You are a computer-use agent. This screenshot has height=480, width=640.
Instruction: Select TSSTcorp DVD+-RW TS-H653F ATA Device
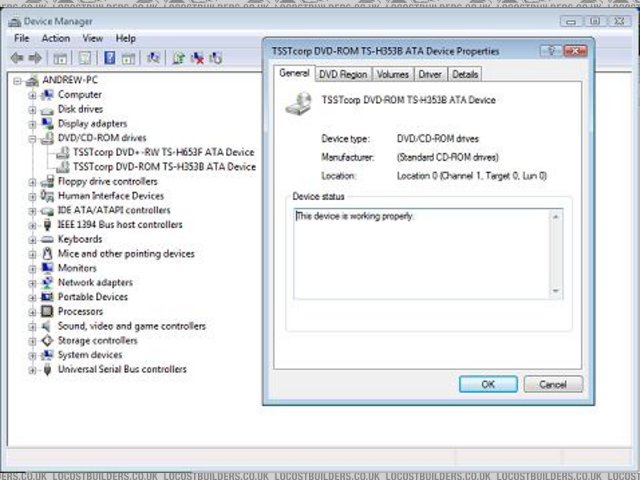(164, 152)
